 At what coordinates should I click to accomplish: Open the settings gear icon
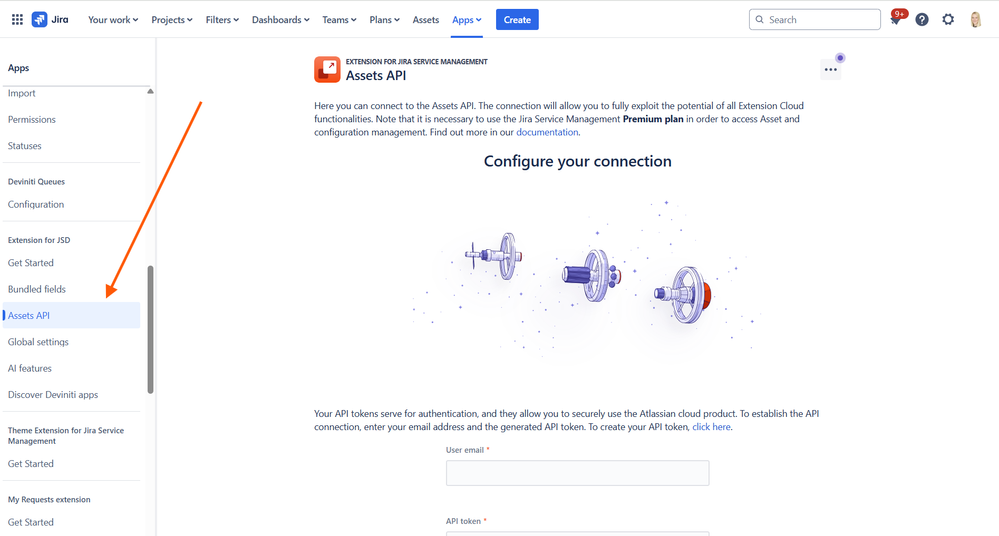[x=948, y=20]
